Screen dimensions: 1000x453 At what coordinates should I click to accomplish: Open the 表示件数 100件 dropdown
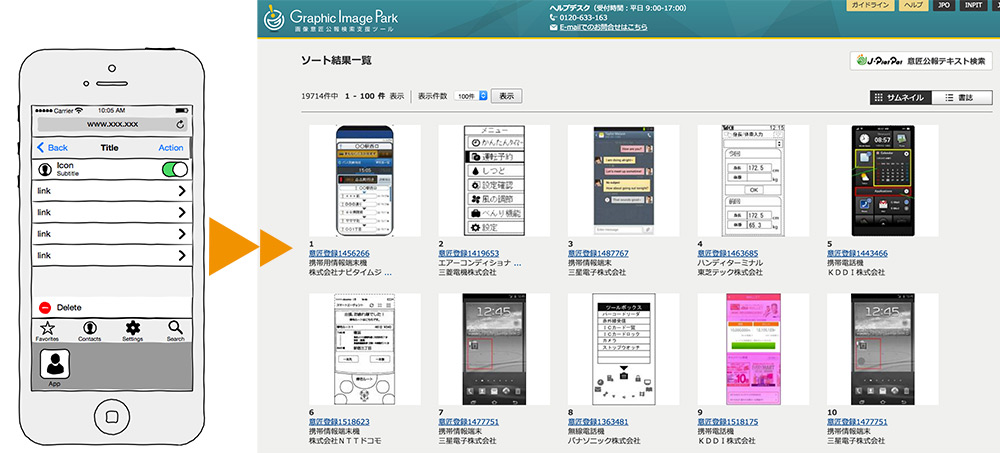click(471, 96)
